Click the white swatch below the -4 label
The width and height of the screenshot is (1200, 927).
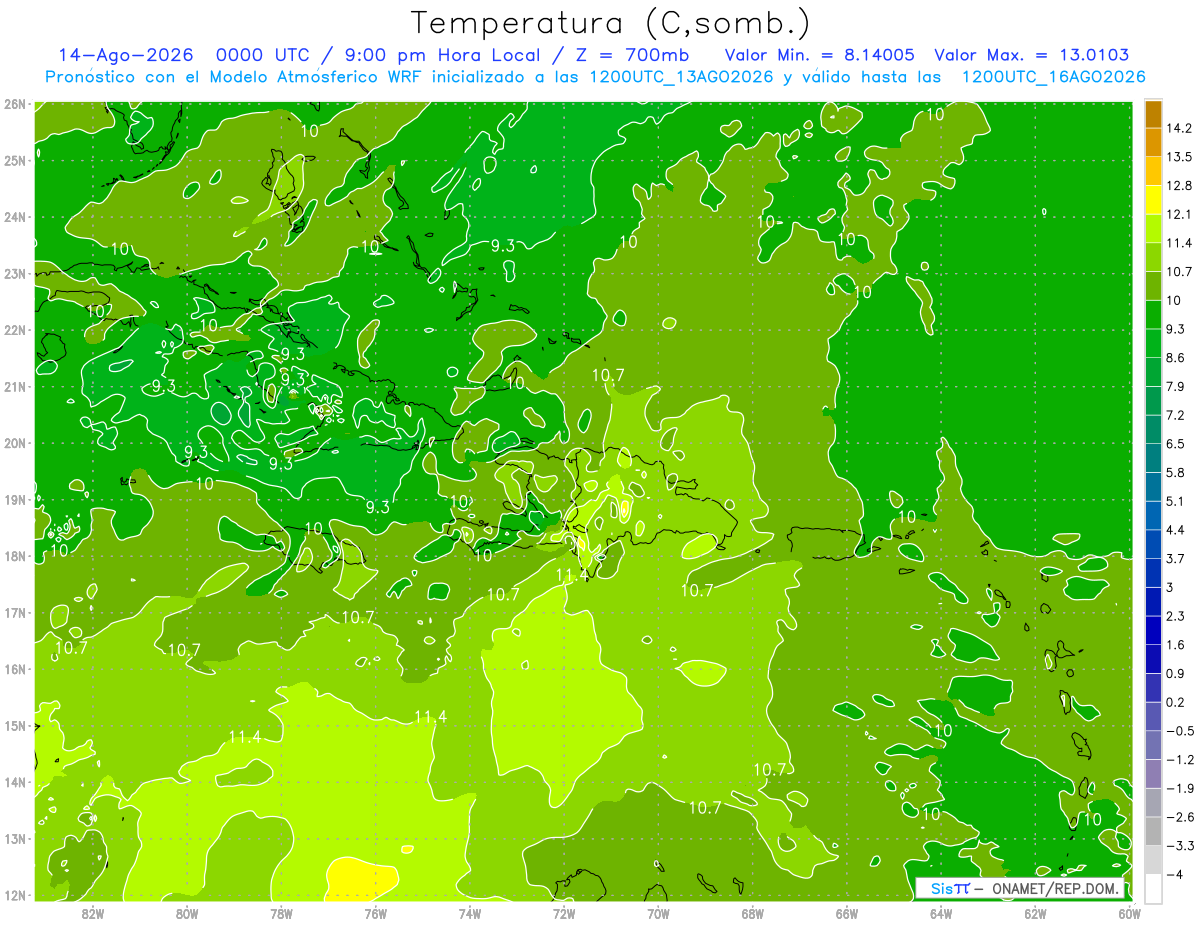pos(1153,888)
